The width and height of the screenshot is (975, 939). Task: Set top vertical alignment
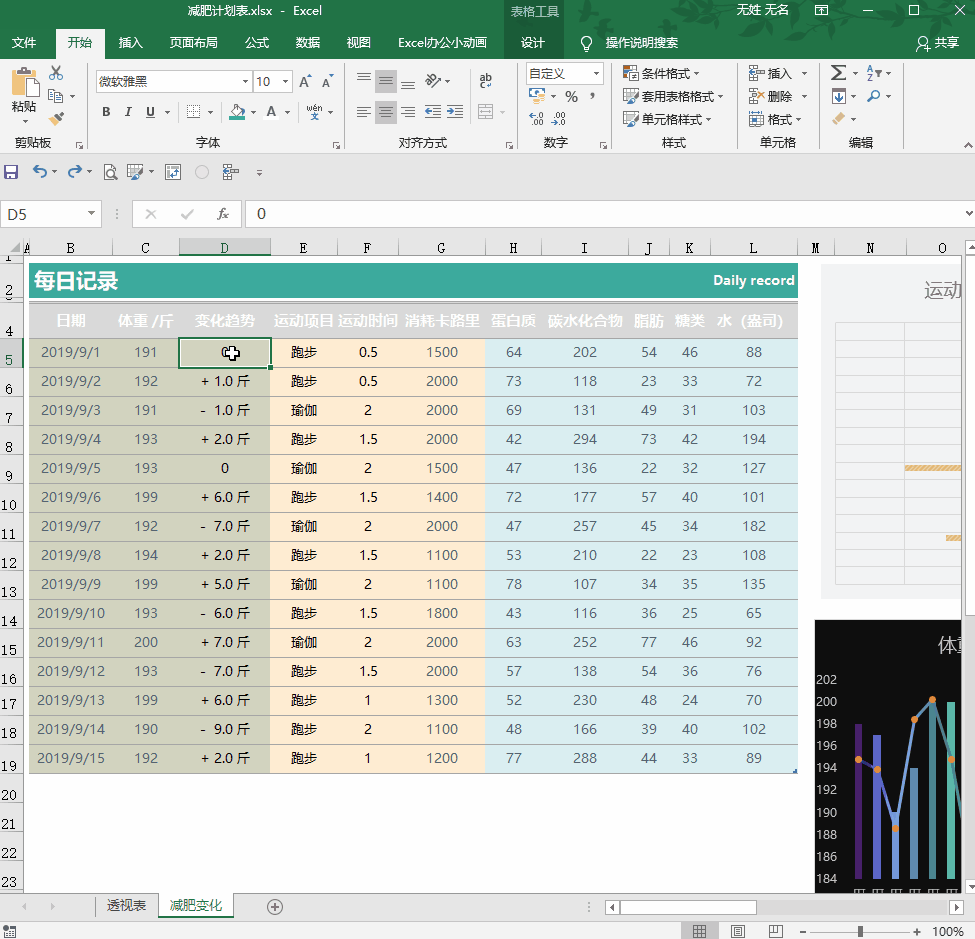tap(364, 80)
